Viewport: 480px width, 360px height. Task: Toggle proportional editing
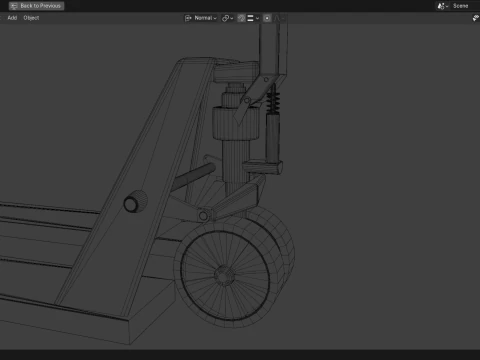click(267, 18)
